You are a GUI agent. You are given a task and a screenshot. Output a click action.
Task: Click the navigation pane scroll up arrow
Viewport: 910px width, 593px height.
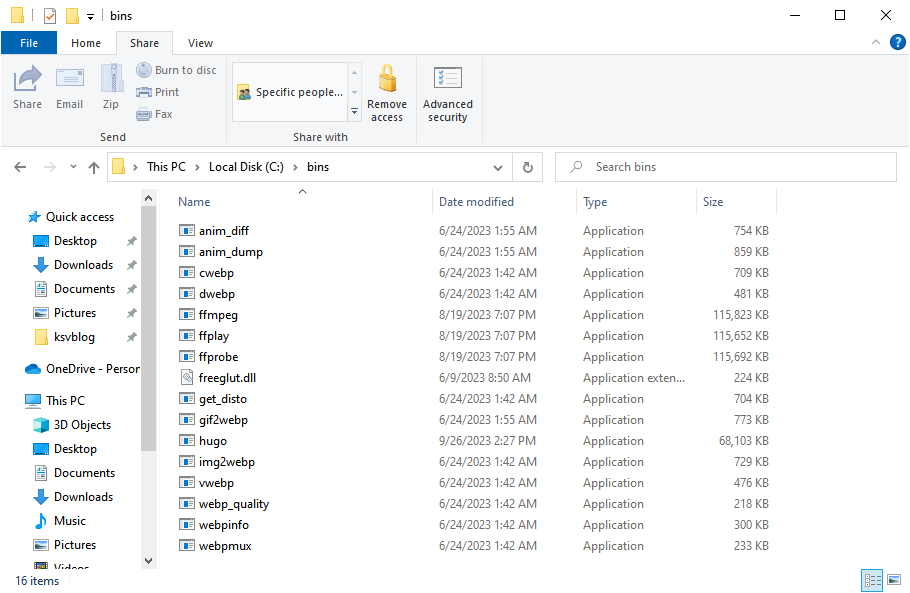pos(149,198)
